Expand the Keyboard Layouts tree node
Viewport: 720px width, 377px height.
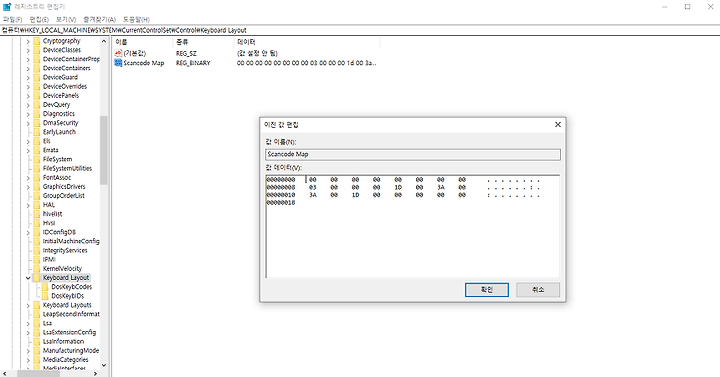[28, 305]
